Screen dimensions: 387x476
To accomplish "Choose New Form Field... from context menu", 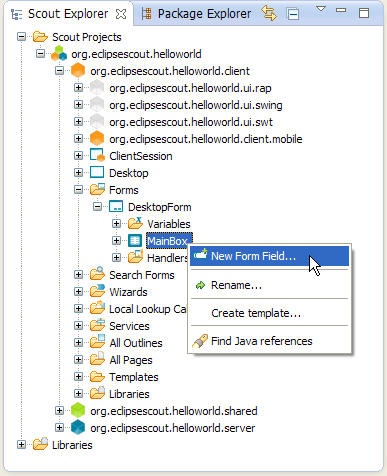I will coord(269,256).
